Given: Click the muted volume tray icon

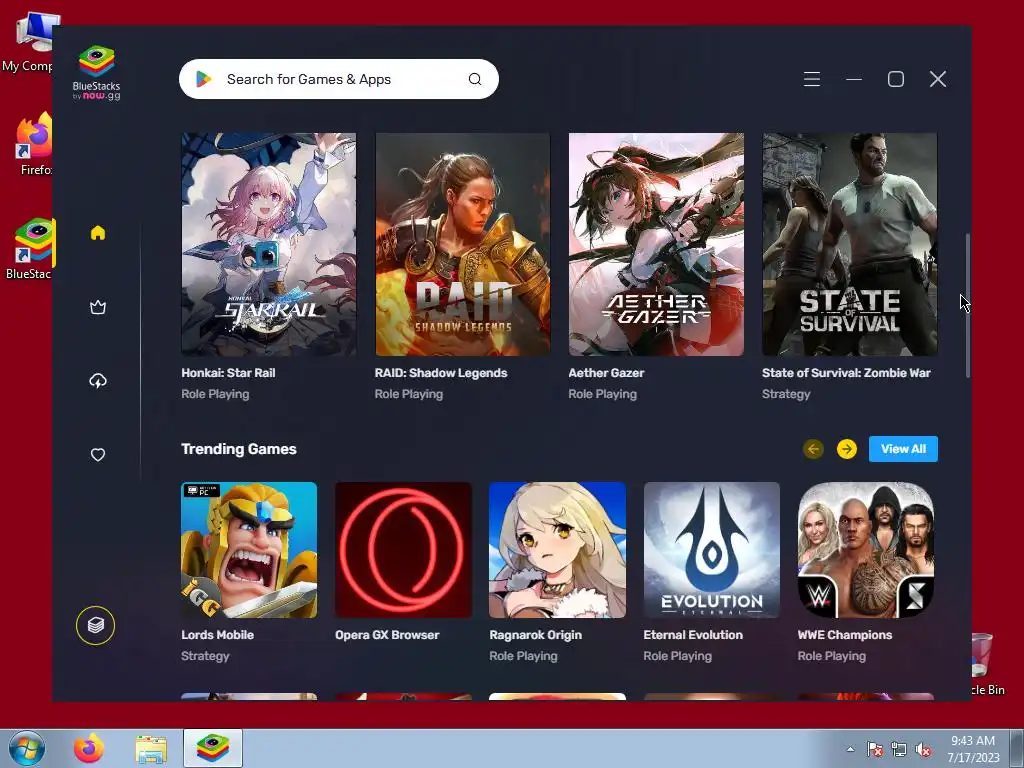Looking at the screenshot, I should tap(923, 749).
